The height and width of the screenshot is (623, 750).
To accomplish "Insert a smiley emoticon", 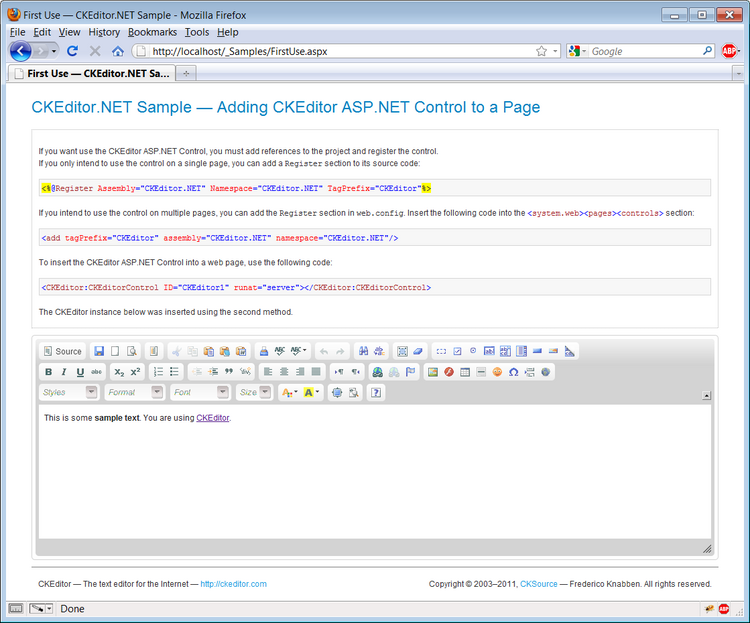I will tap(497, 372).
